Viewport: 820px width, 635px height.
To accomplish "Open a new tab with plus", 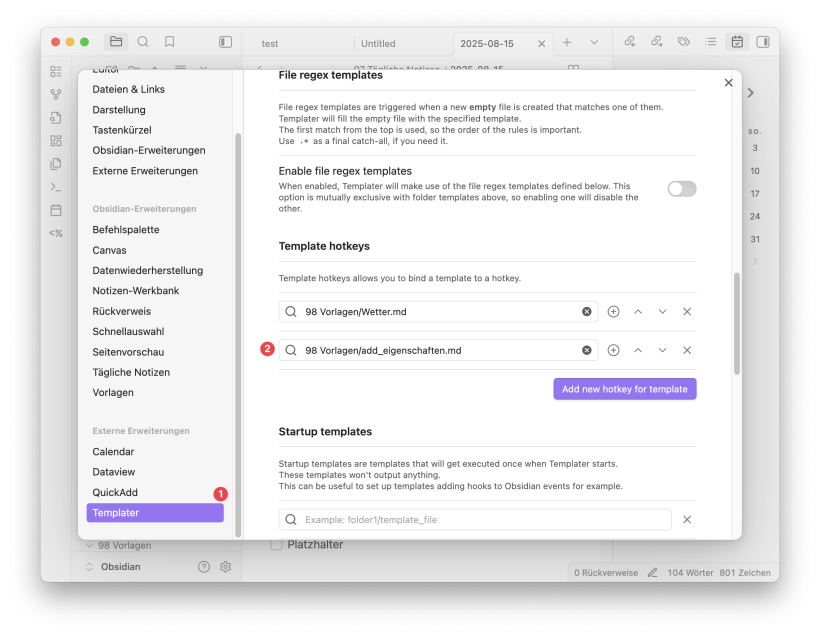I will coord(567,42).
